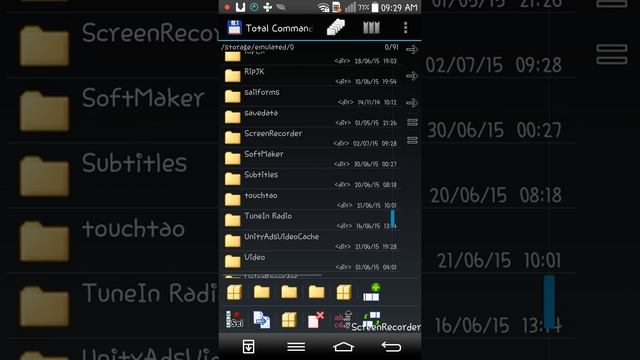Tap the Android back navigation button
This screenshot has width=640, height=360.
pyautogui.click(x=391, y=347)
